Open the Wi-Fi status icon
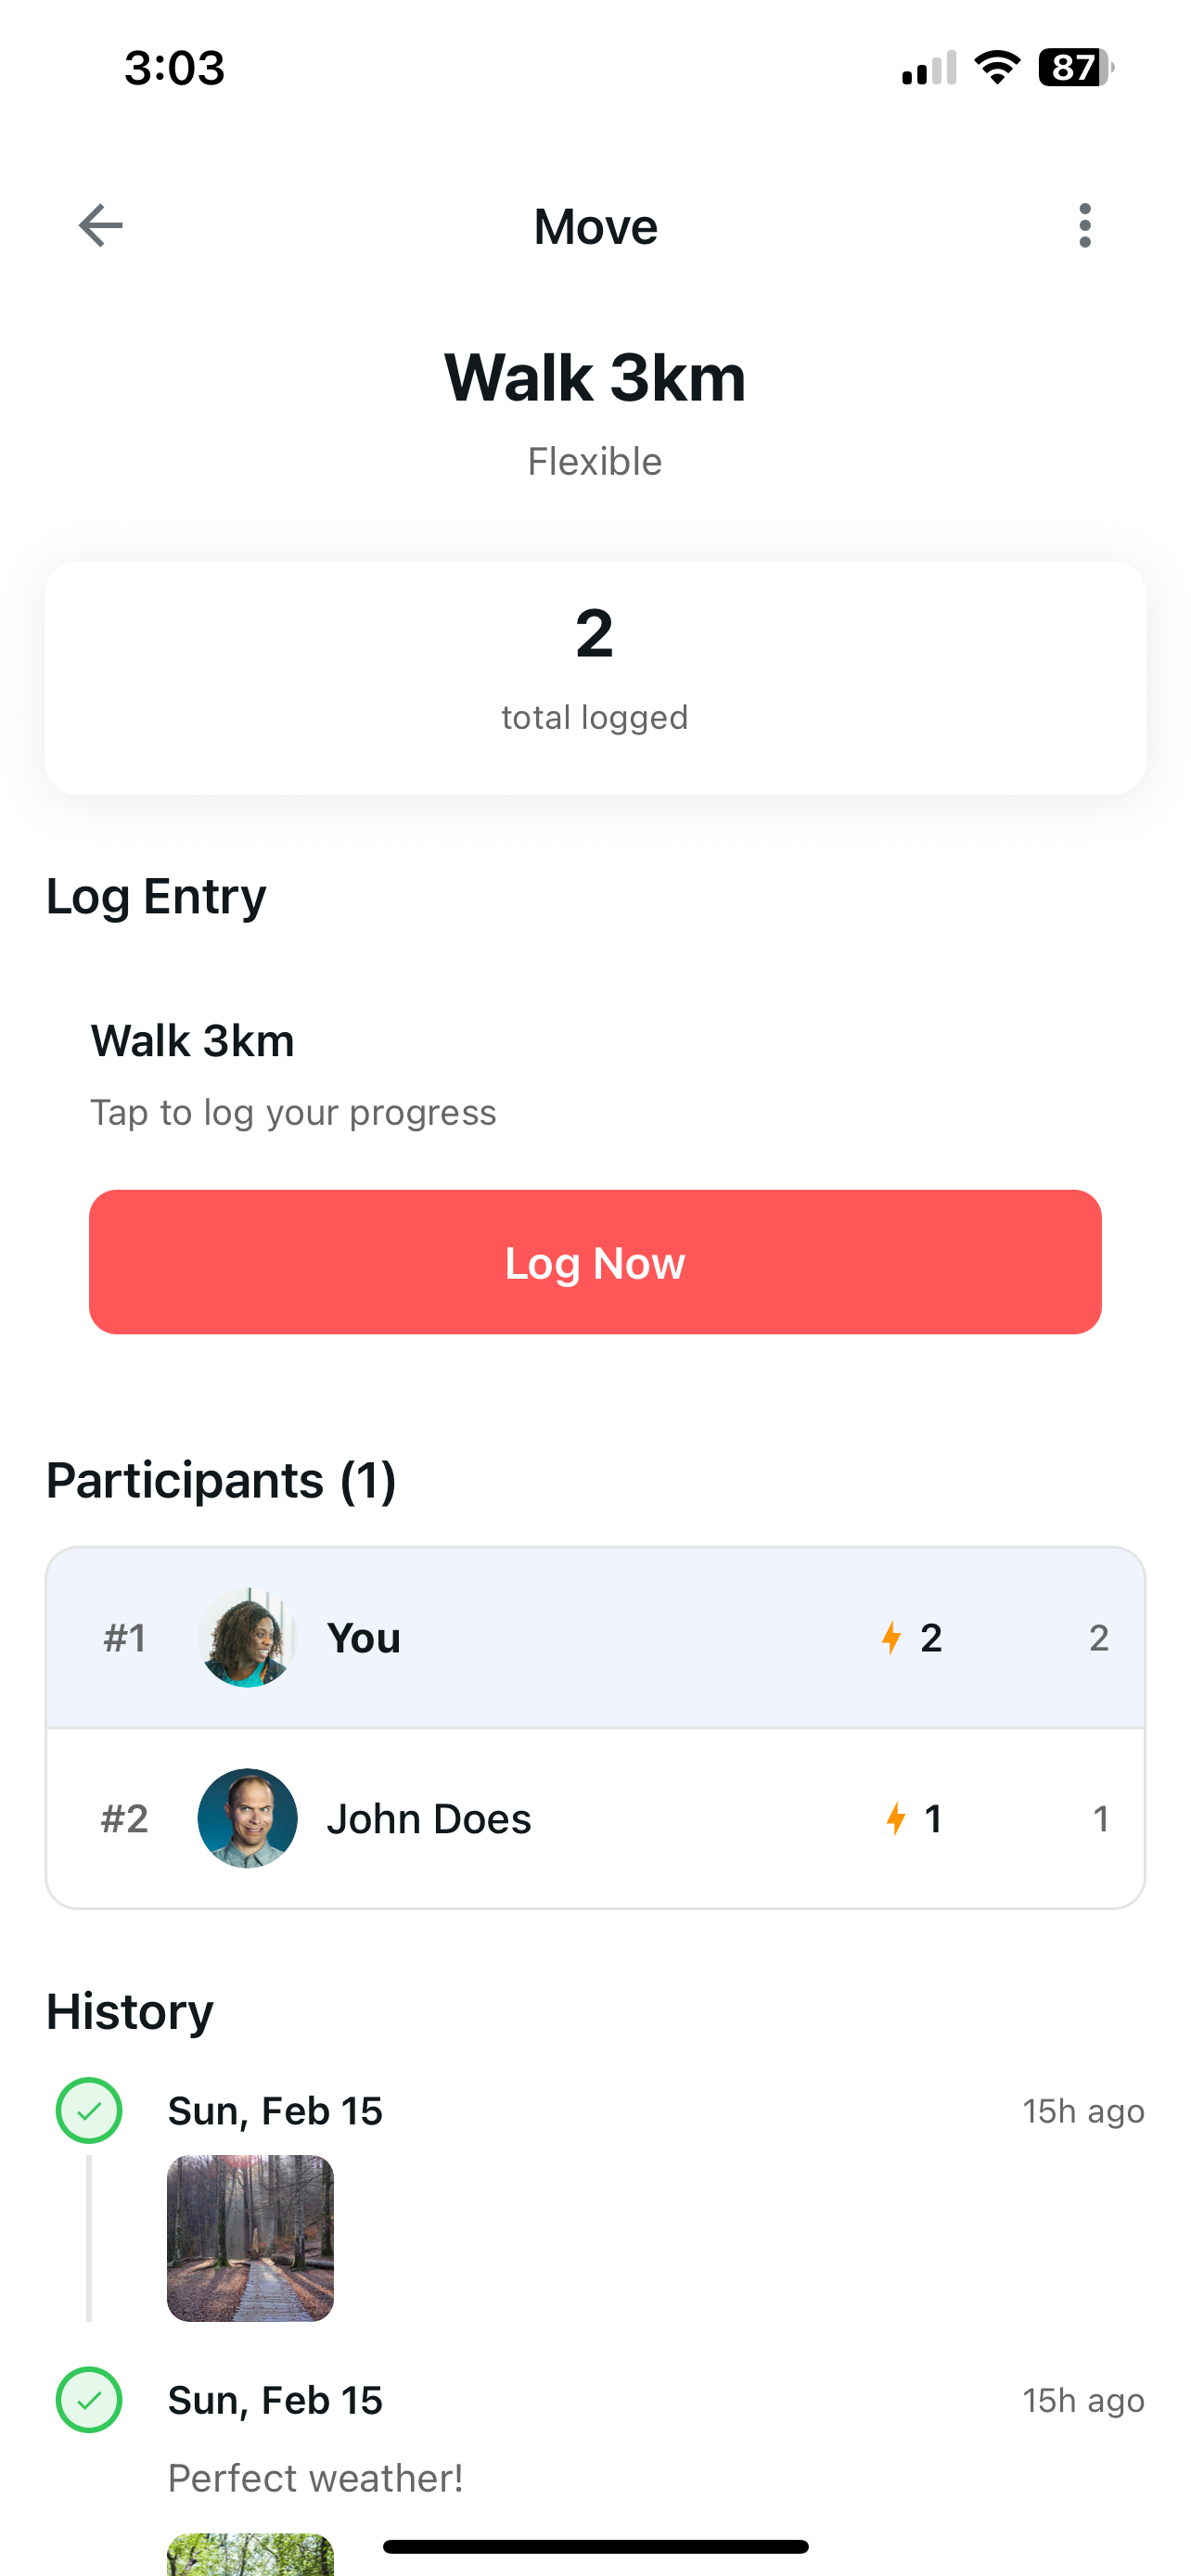The image size is (1191, 2576). pyautogui.click(x=996, y=66)
